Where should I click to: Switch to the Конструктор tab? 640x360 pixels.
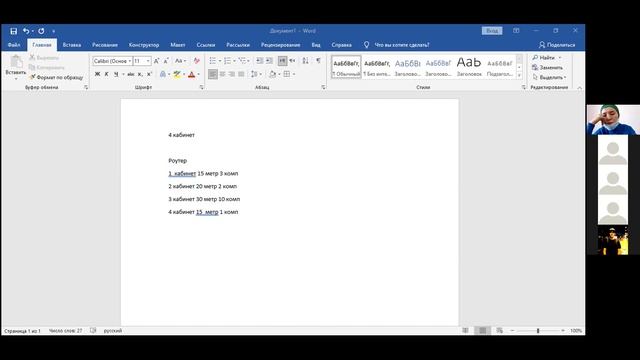click(144, 45)
